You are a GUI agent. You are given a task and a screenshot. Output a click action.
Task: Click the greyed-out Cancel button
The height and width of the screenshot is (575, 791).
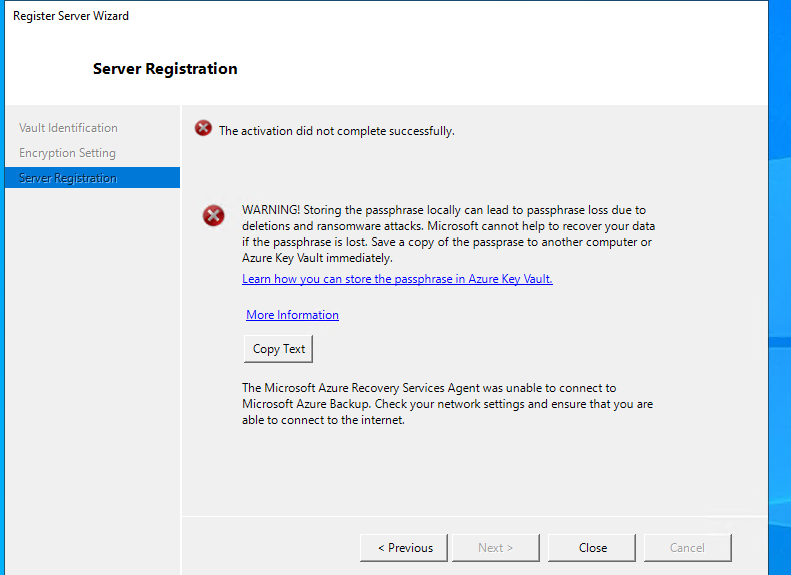pyautogui.click(x=688, y=548)
